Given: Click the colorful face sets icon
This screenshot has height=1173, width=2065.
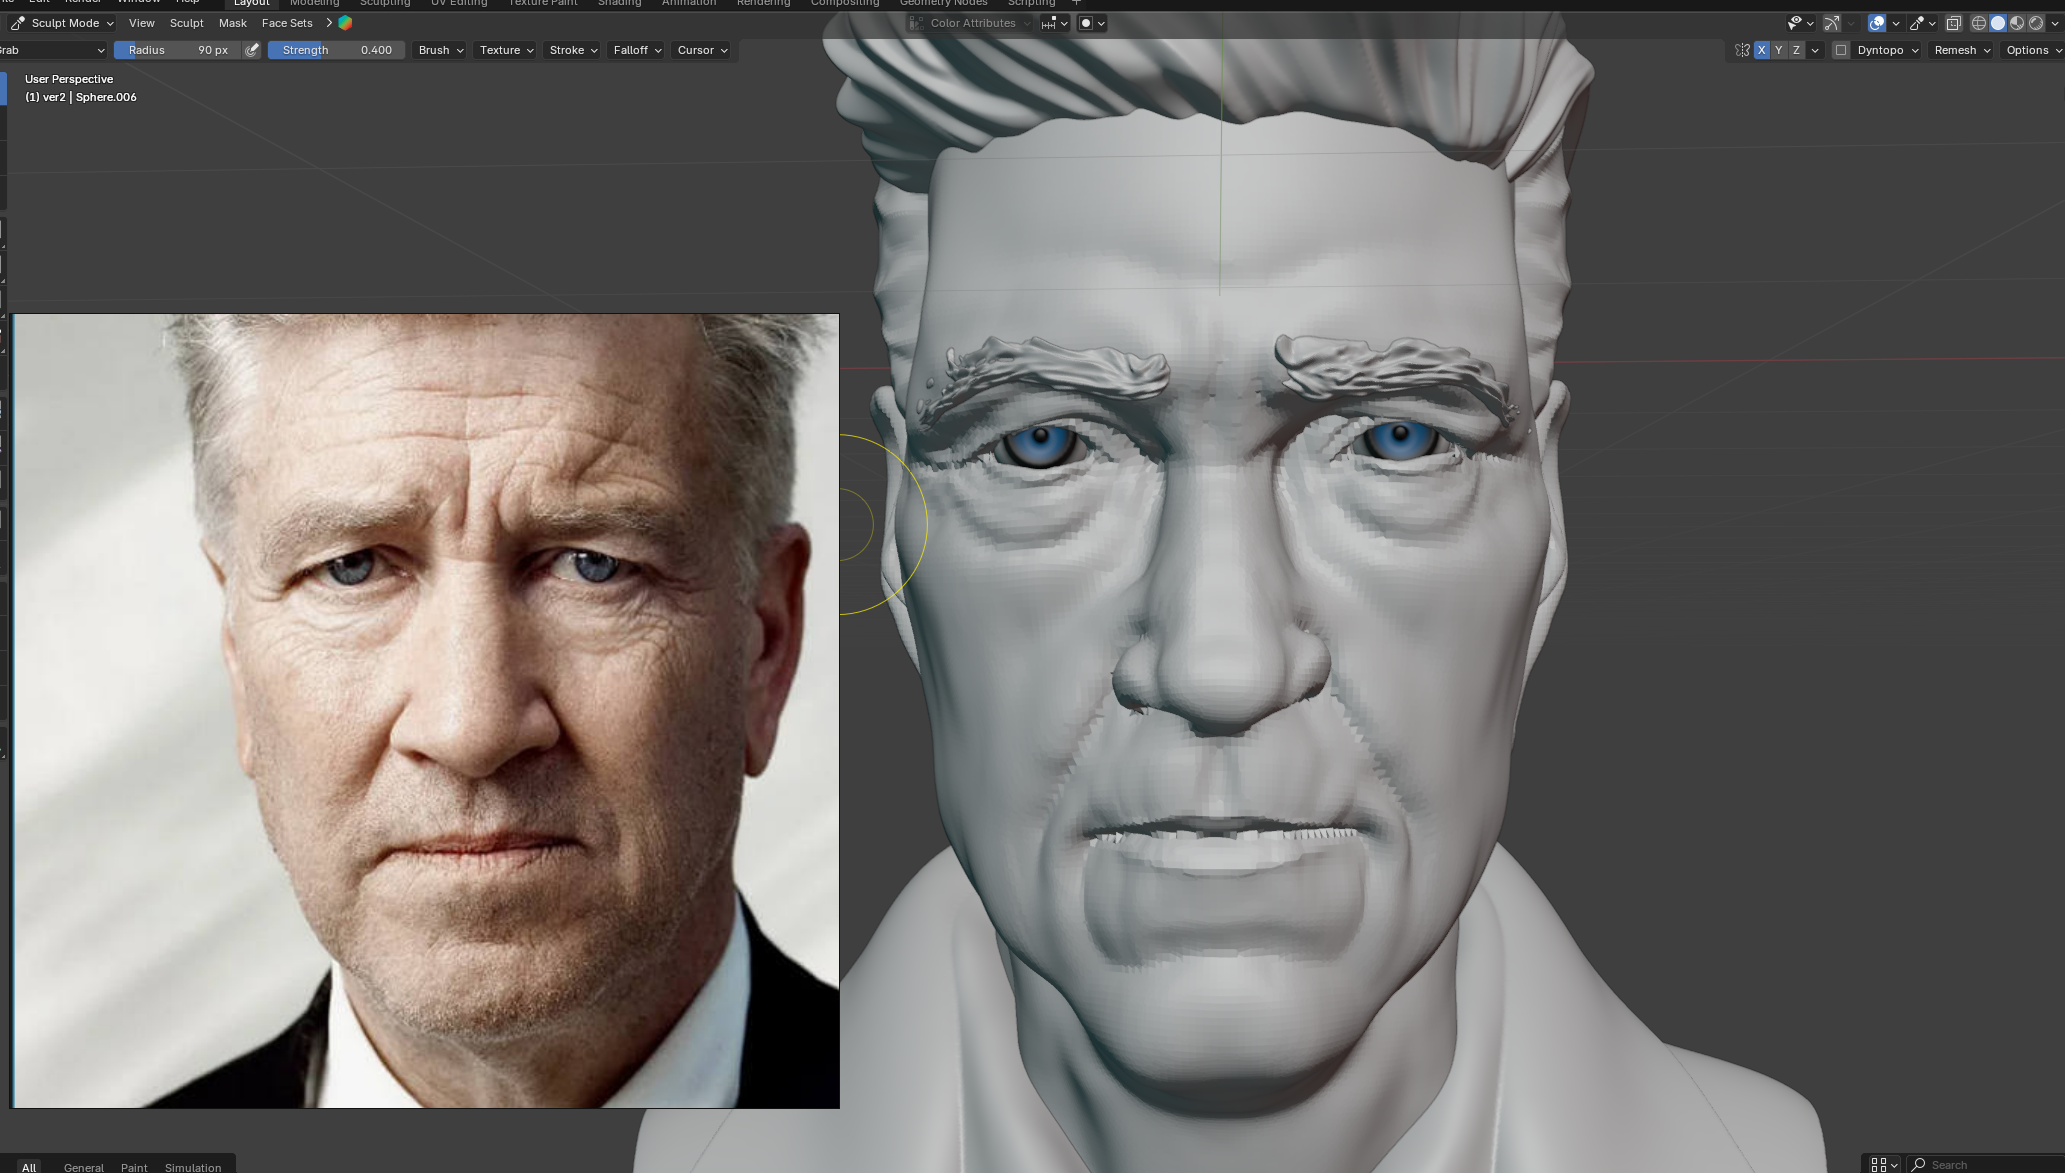Looking at the screenshot, I should tap(345, 23).
